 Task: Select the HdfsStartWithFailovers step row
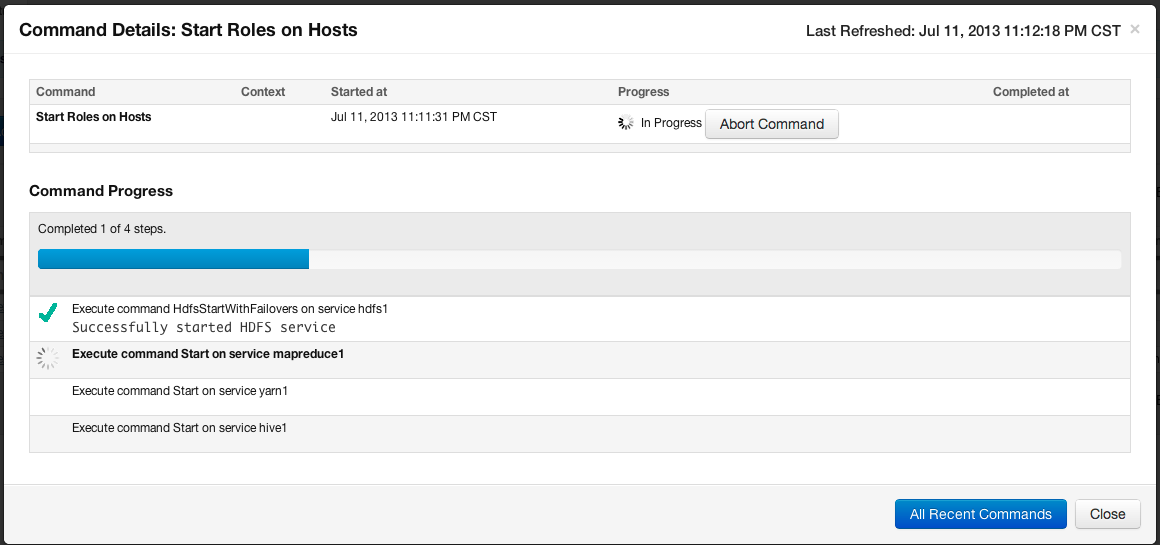pyautogui.click(x=579, y=319)
